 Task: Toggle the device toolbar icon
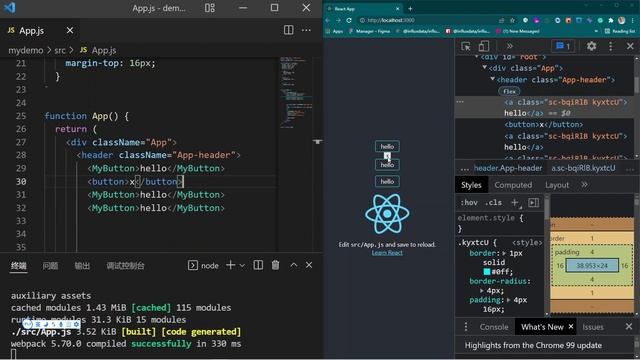coord(484,46)
